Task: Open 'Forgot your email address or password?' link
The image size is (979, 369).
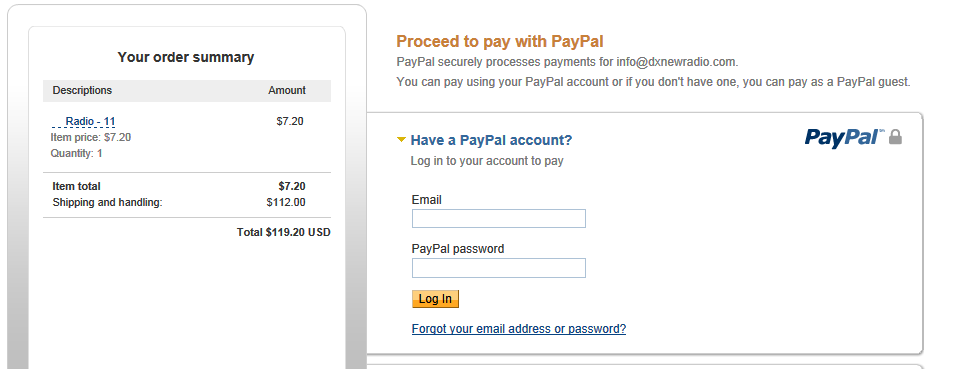Action: 519,328
